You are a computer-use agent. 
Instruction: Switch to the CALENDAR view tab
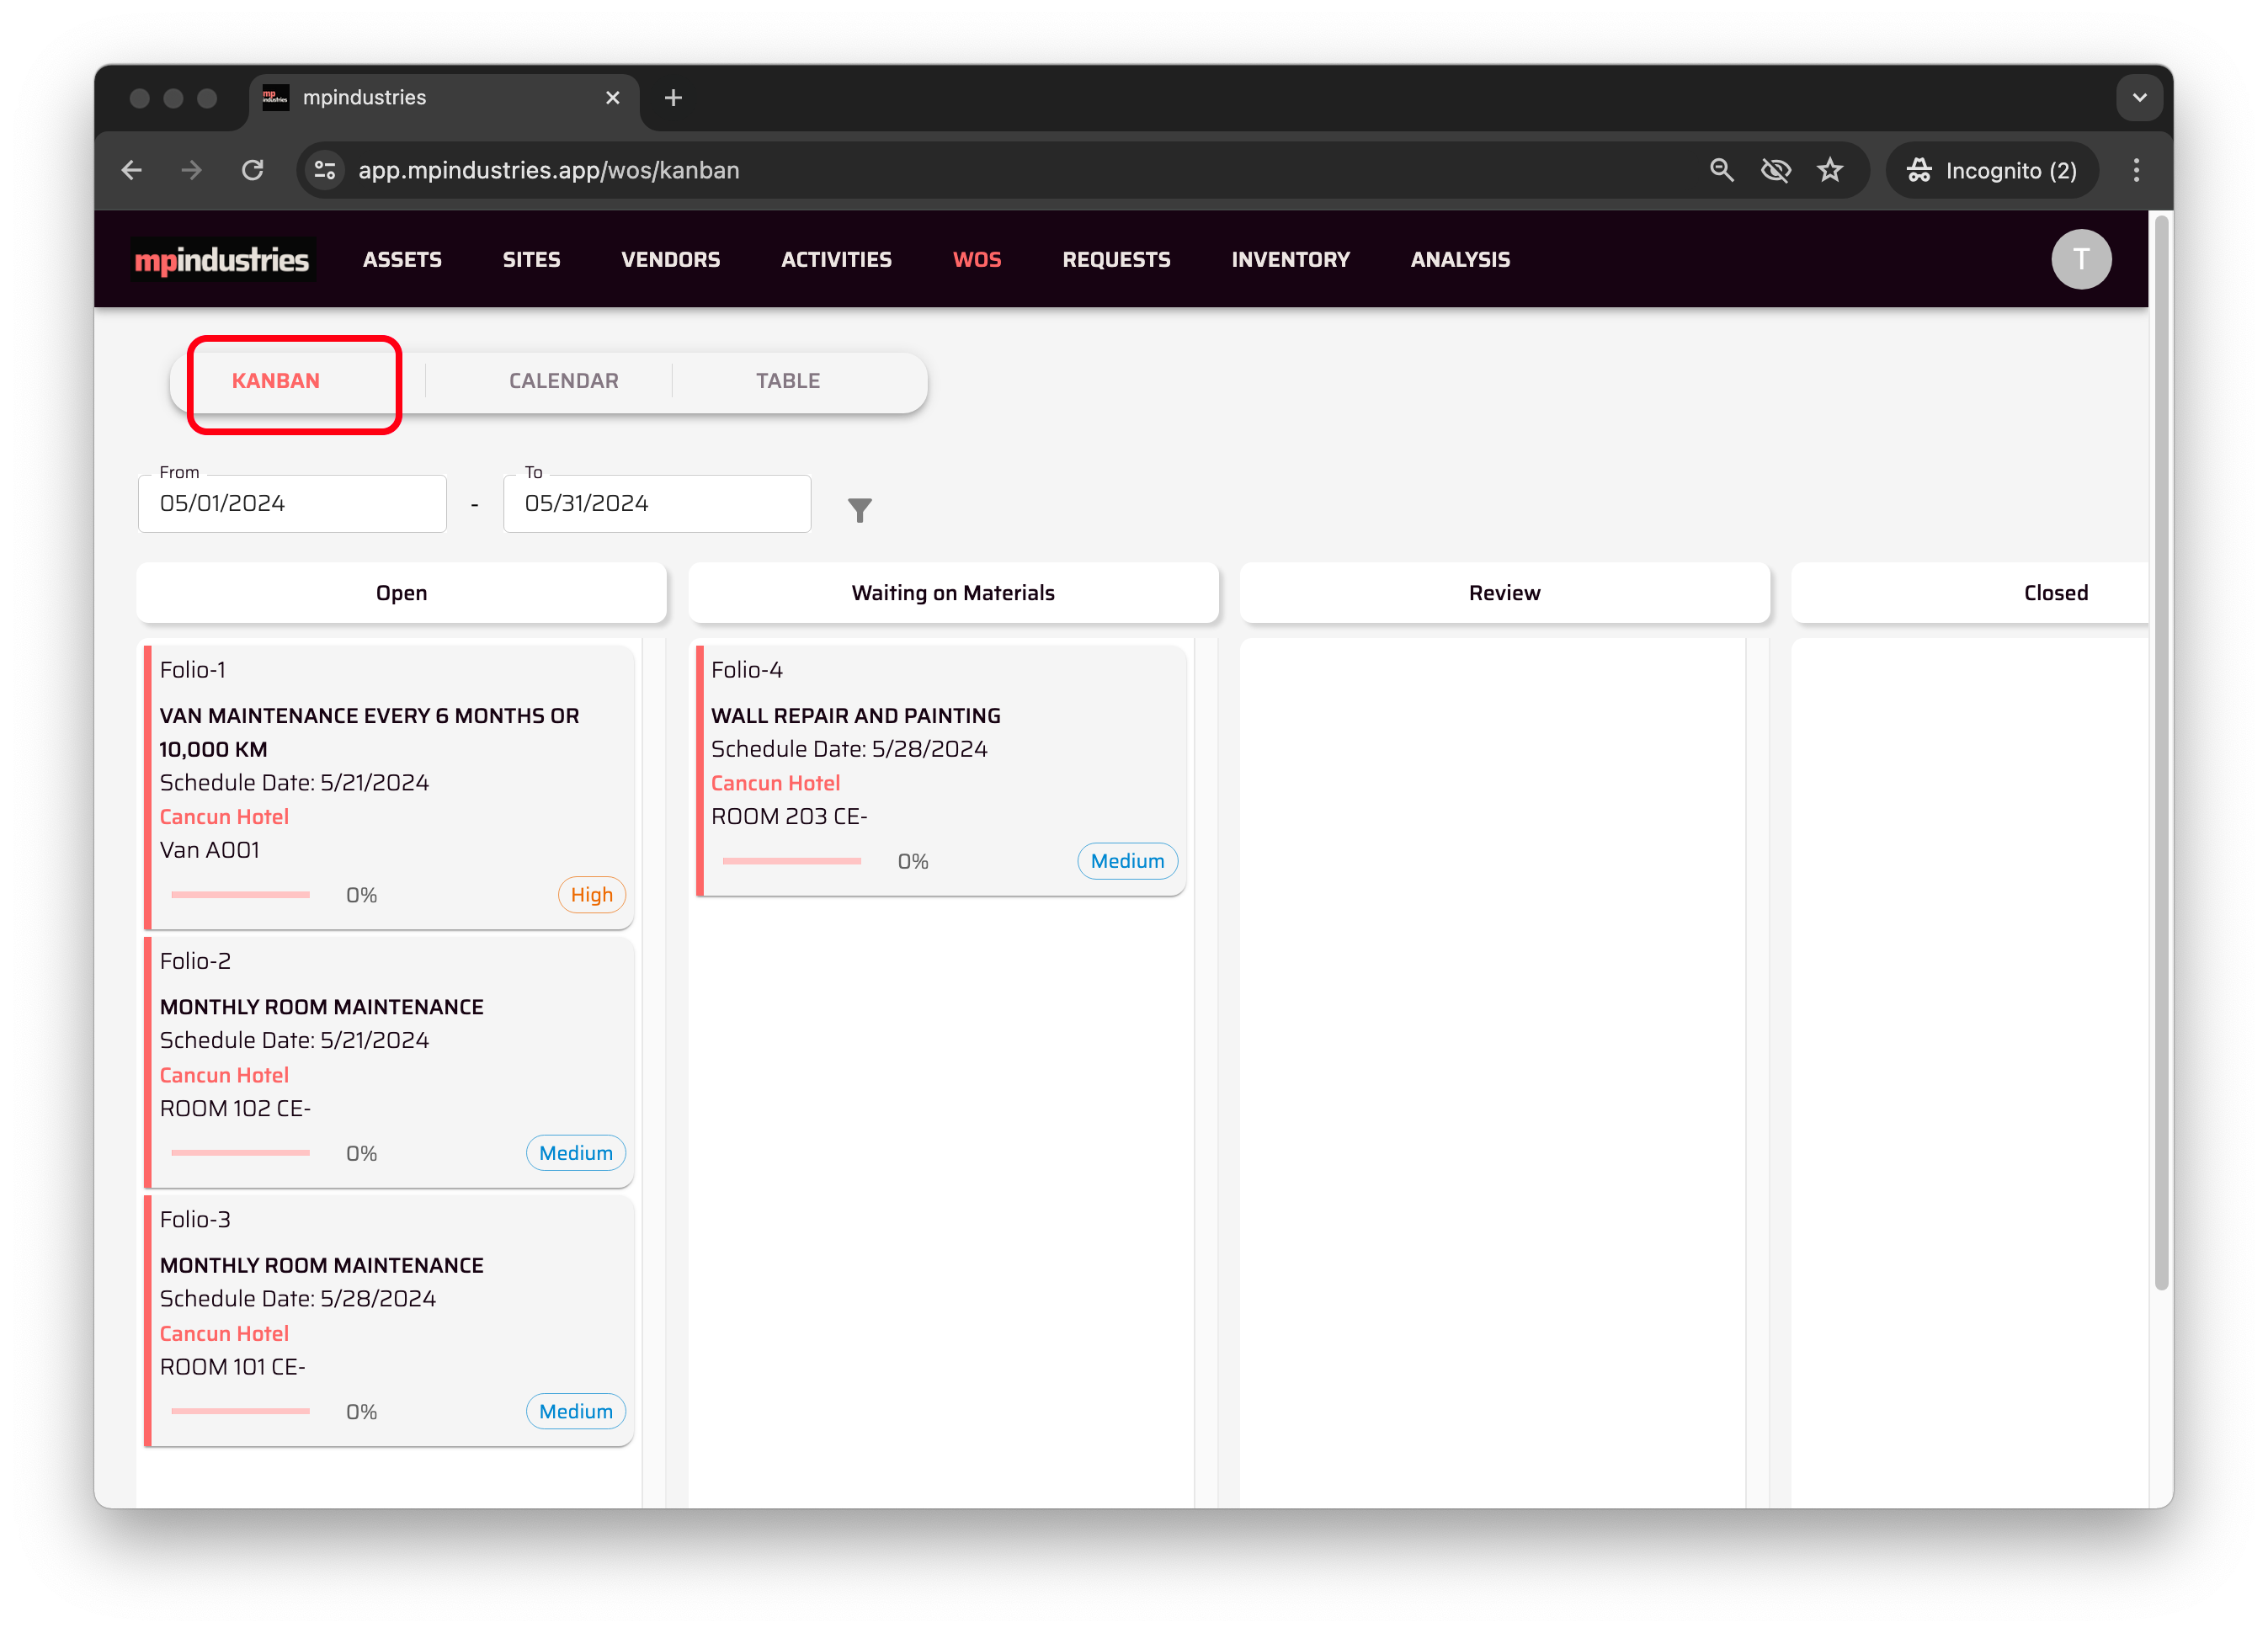click(563, 381)
